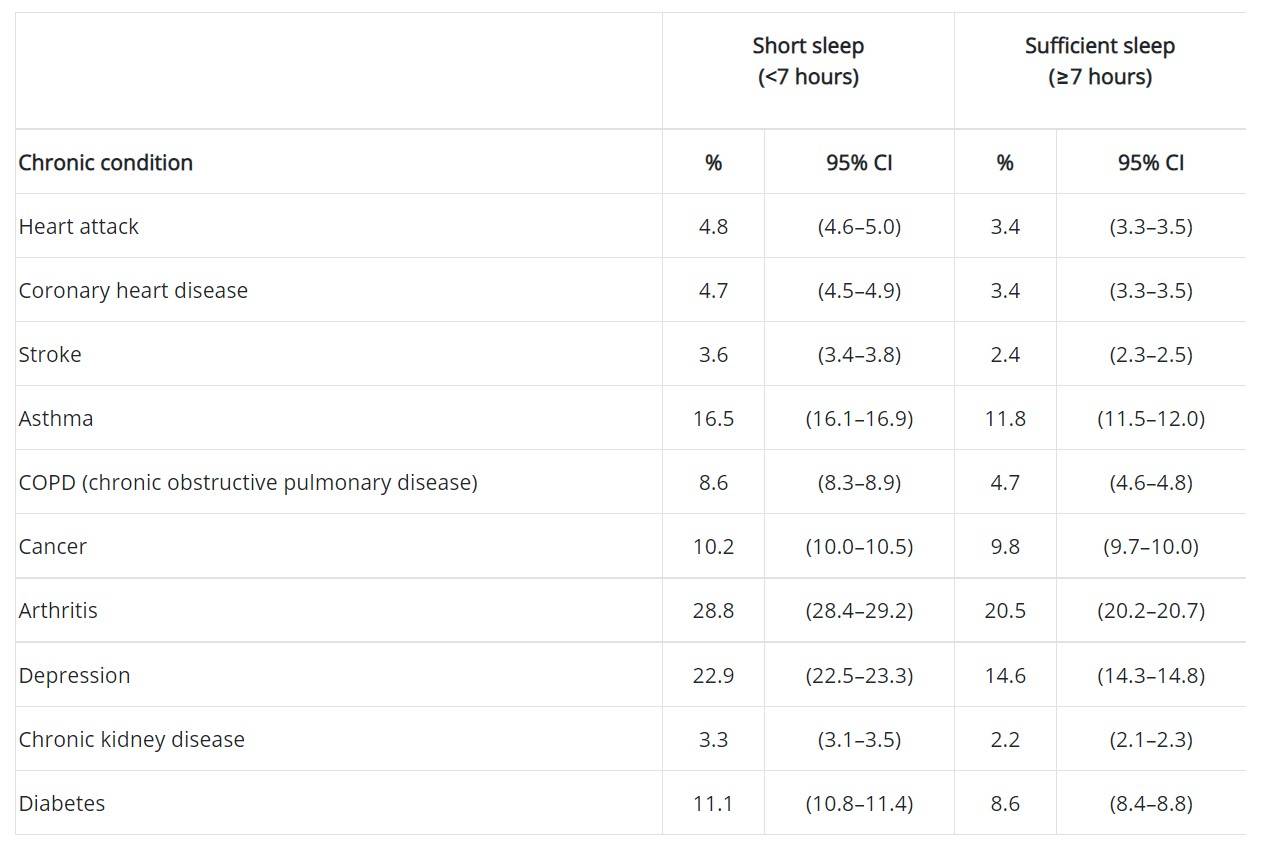
Task: Click Depression confidence interval (22.5–23.3)
Action: tap(859, 676)
